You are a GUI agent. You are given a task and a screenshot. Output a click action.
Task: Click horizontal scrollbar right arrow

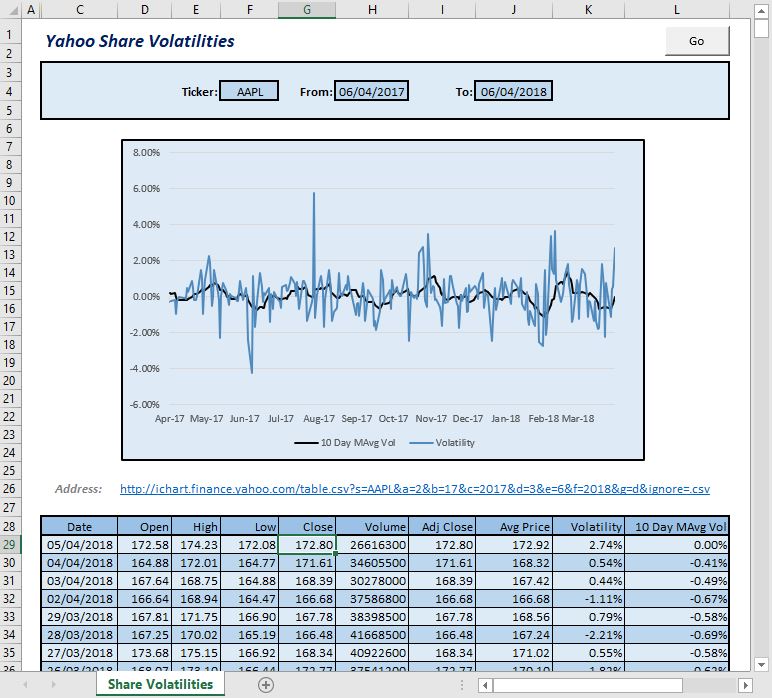tap(745, 685)
